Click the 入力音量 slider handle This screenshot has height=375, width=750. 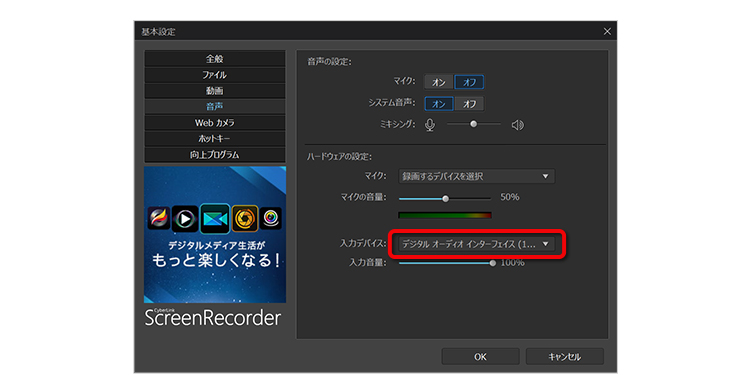(x=493, y=263)
